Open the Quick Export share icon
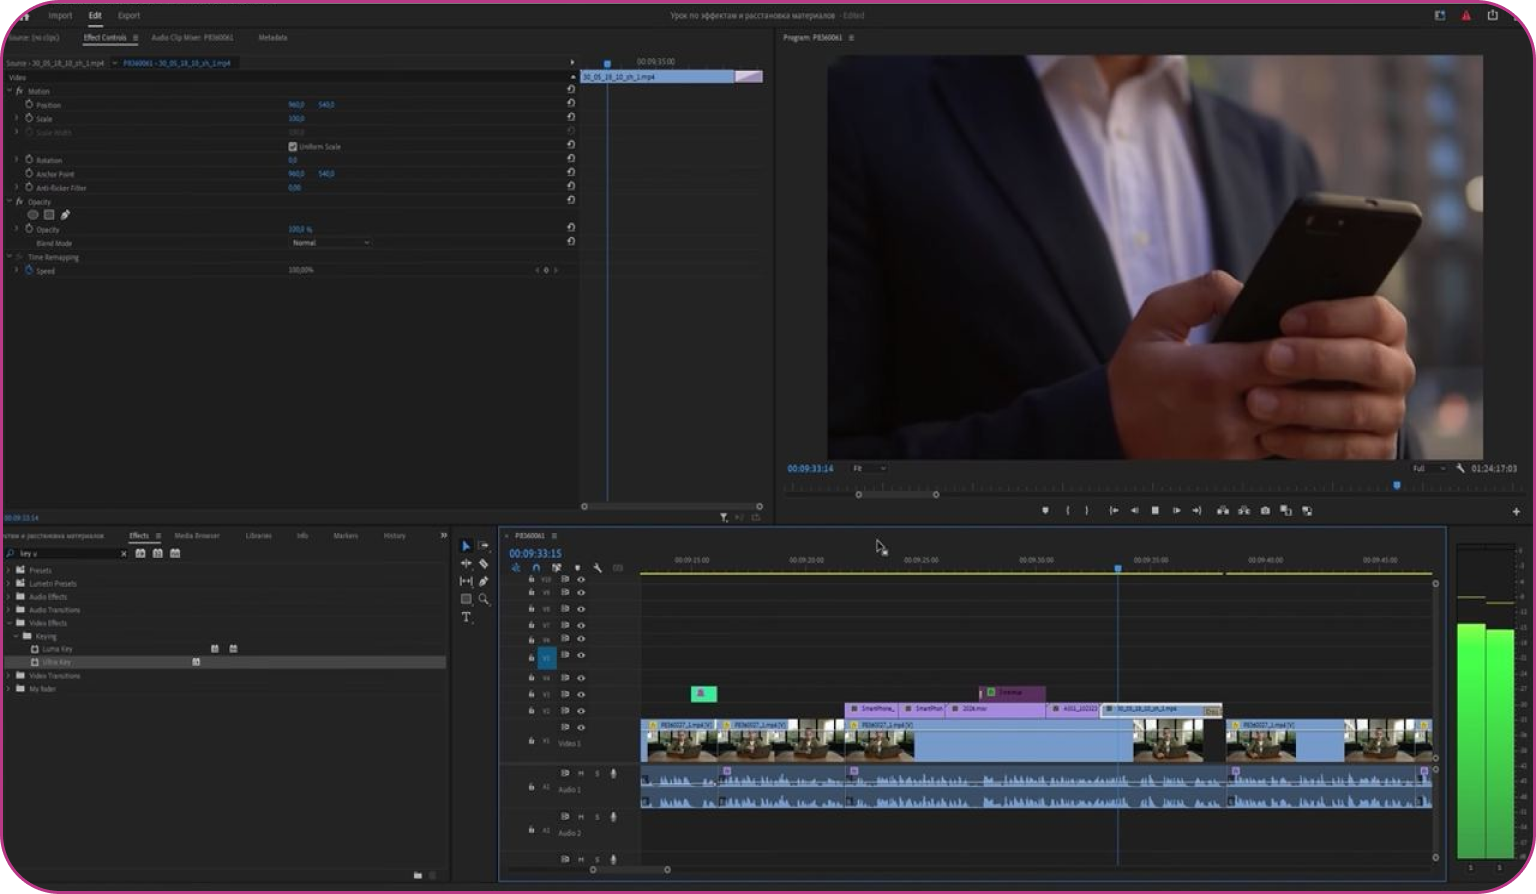The width and height of the screenshot is (1536, 894). point(1492,15)
